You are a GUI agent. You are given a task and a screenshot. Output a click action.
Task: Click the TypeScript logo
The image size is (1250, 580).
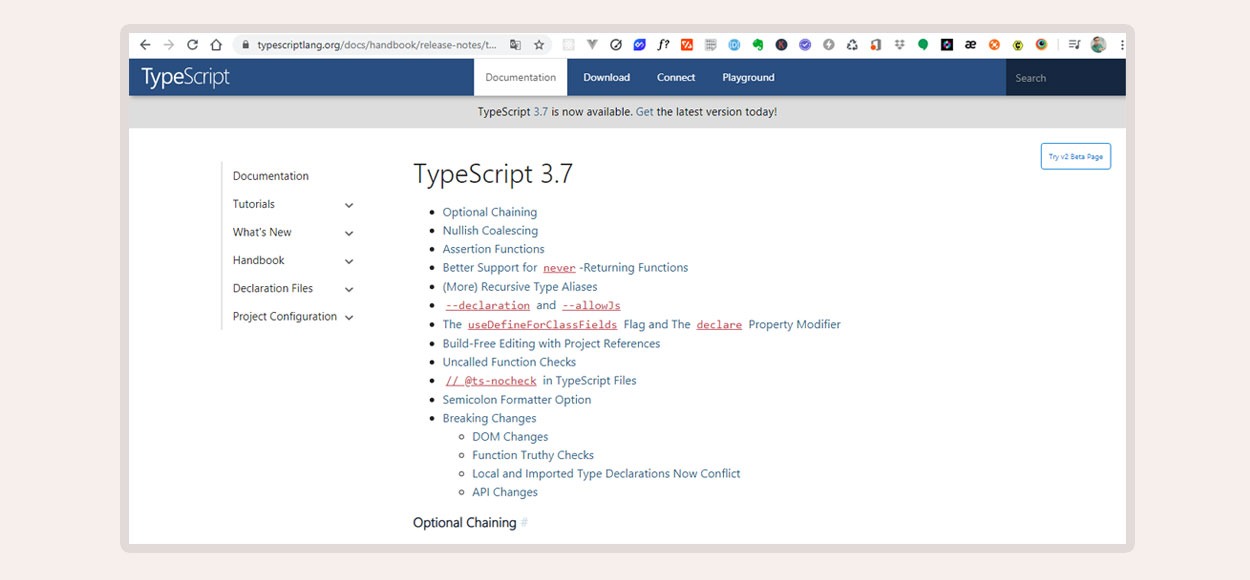[185, 77]
